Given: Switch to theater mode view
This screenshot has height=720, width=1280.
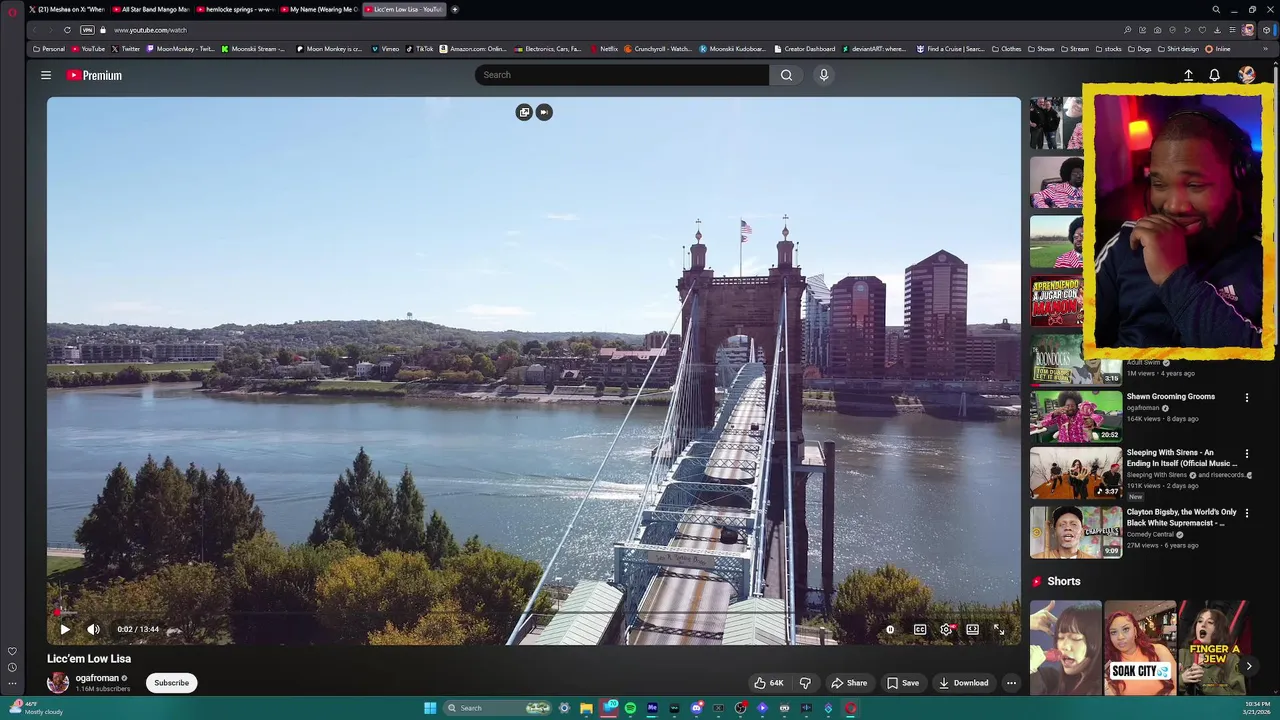Looking at the screenshot, I should tap(972, 630).
